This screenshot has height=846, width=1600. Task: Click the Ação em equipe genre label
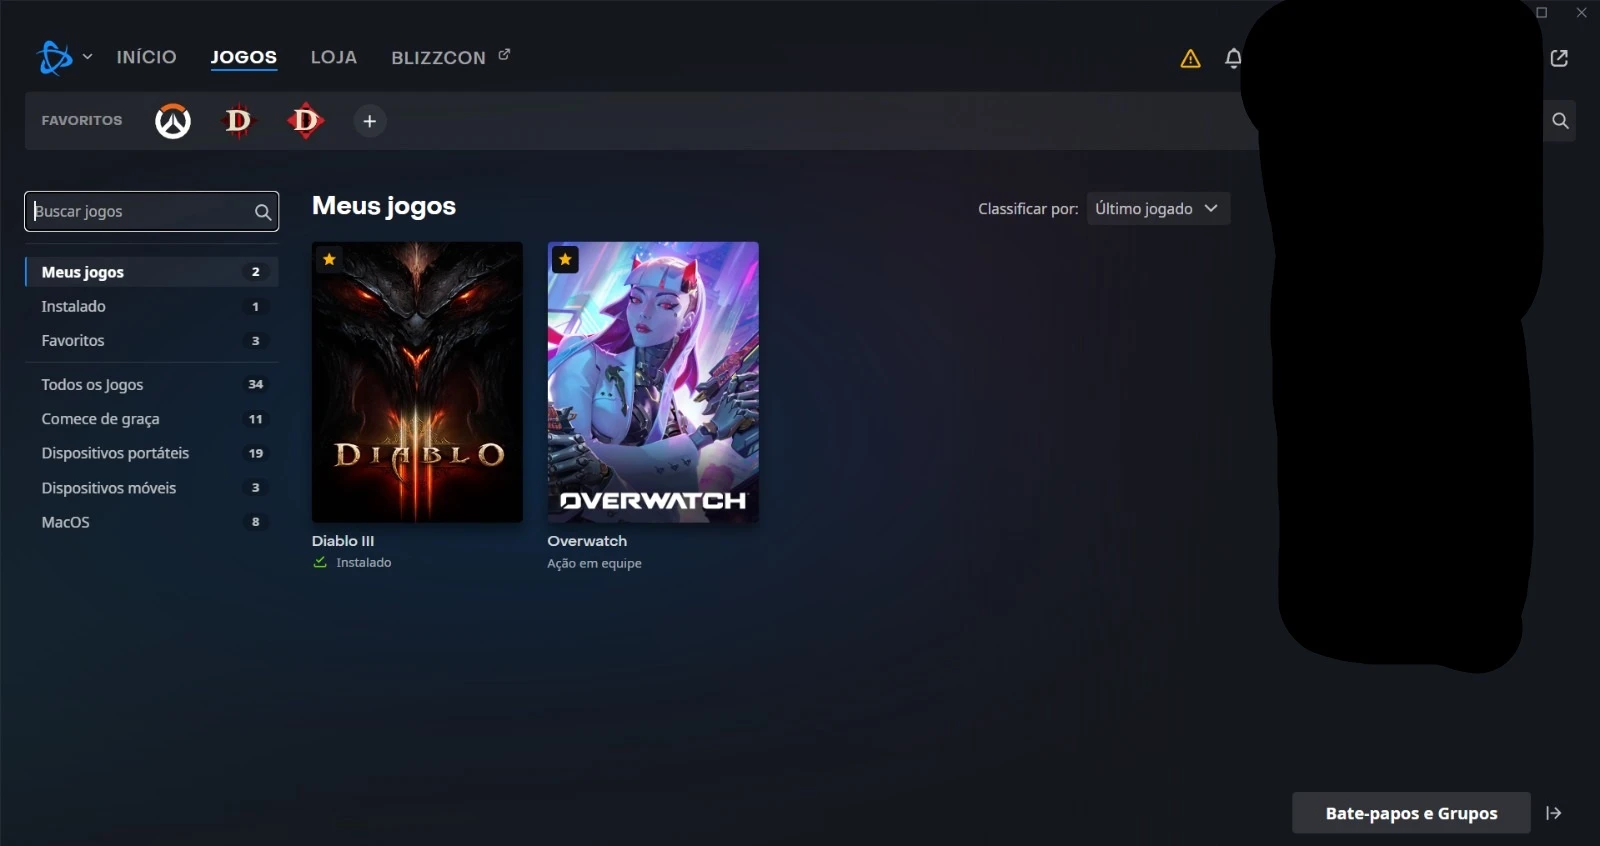(x=594, y=564)
